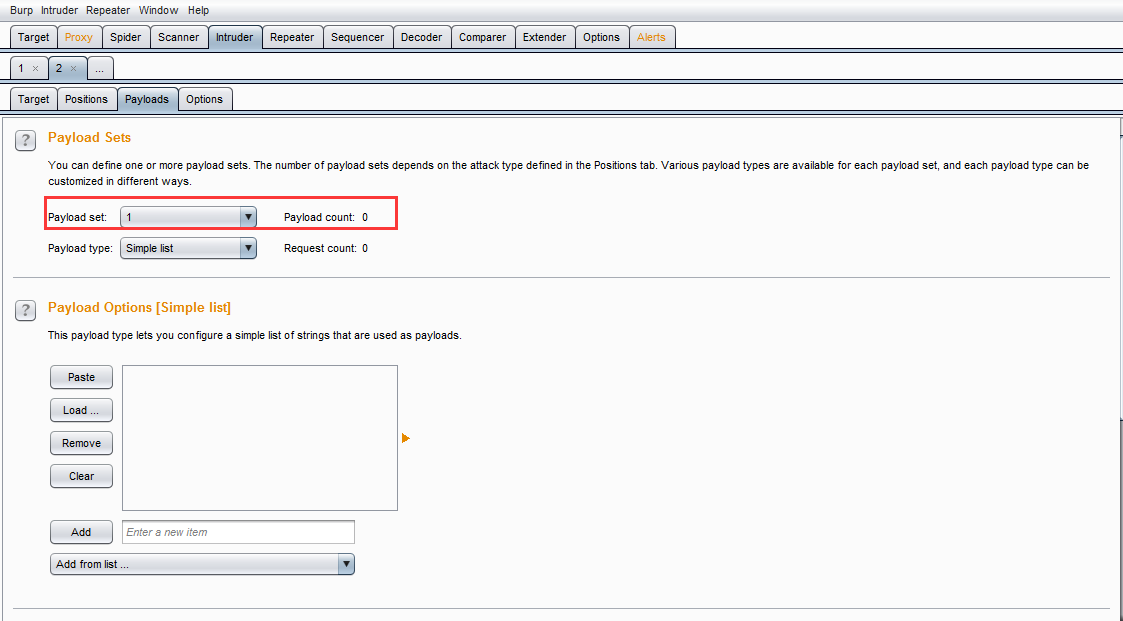Click inside the empty payload list box
This screenshot has width=1123, height=621.
[x=260, y=438]
